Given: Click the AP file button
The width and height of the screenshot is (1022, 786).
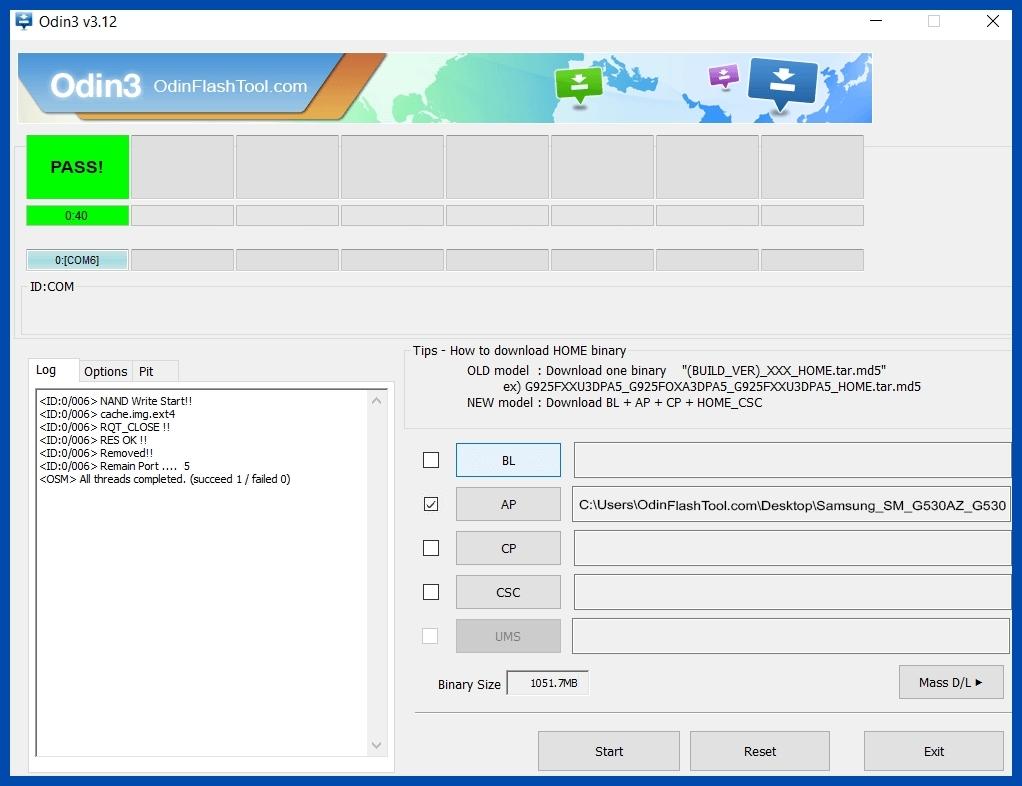Looking at the screenshot, I should point(508,504).
